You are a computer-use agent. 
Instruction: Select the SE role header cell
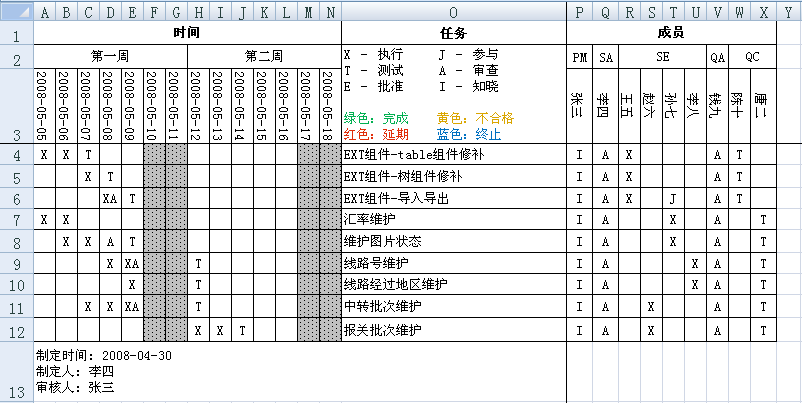[x=662, y=58]
